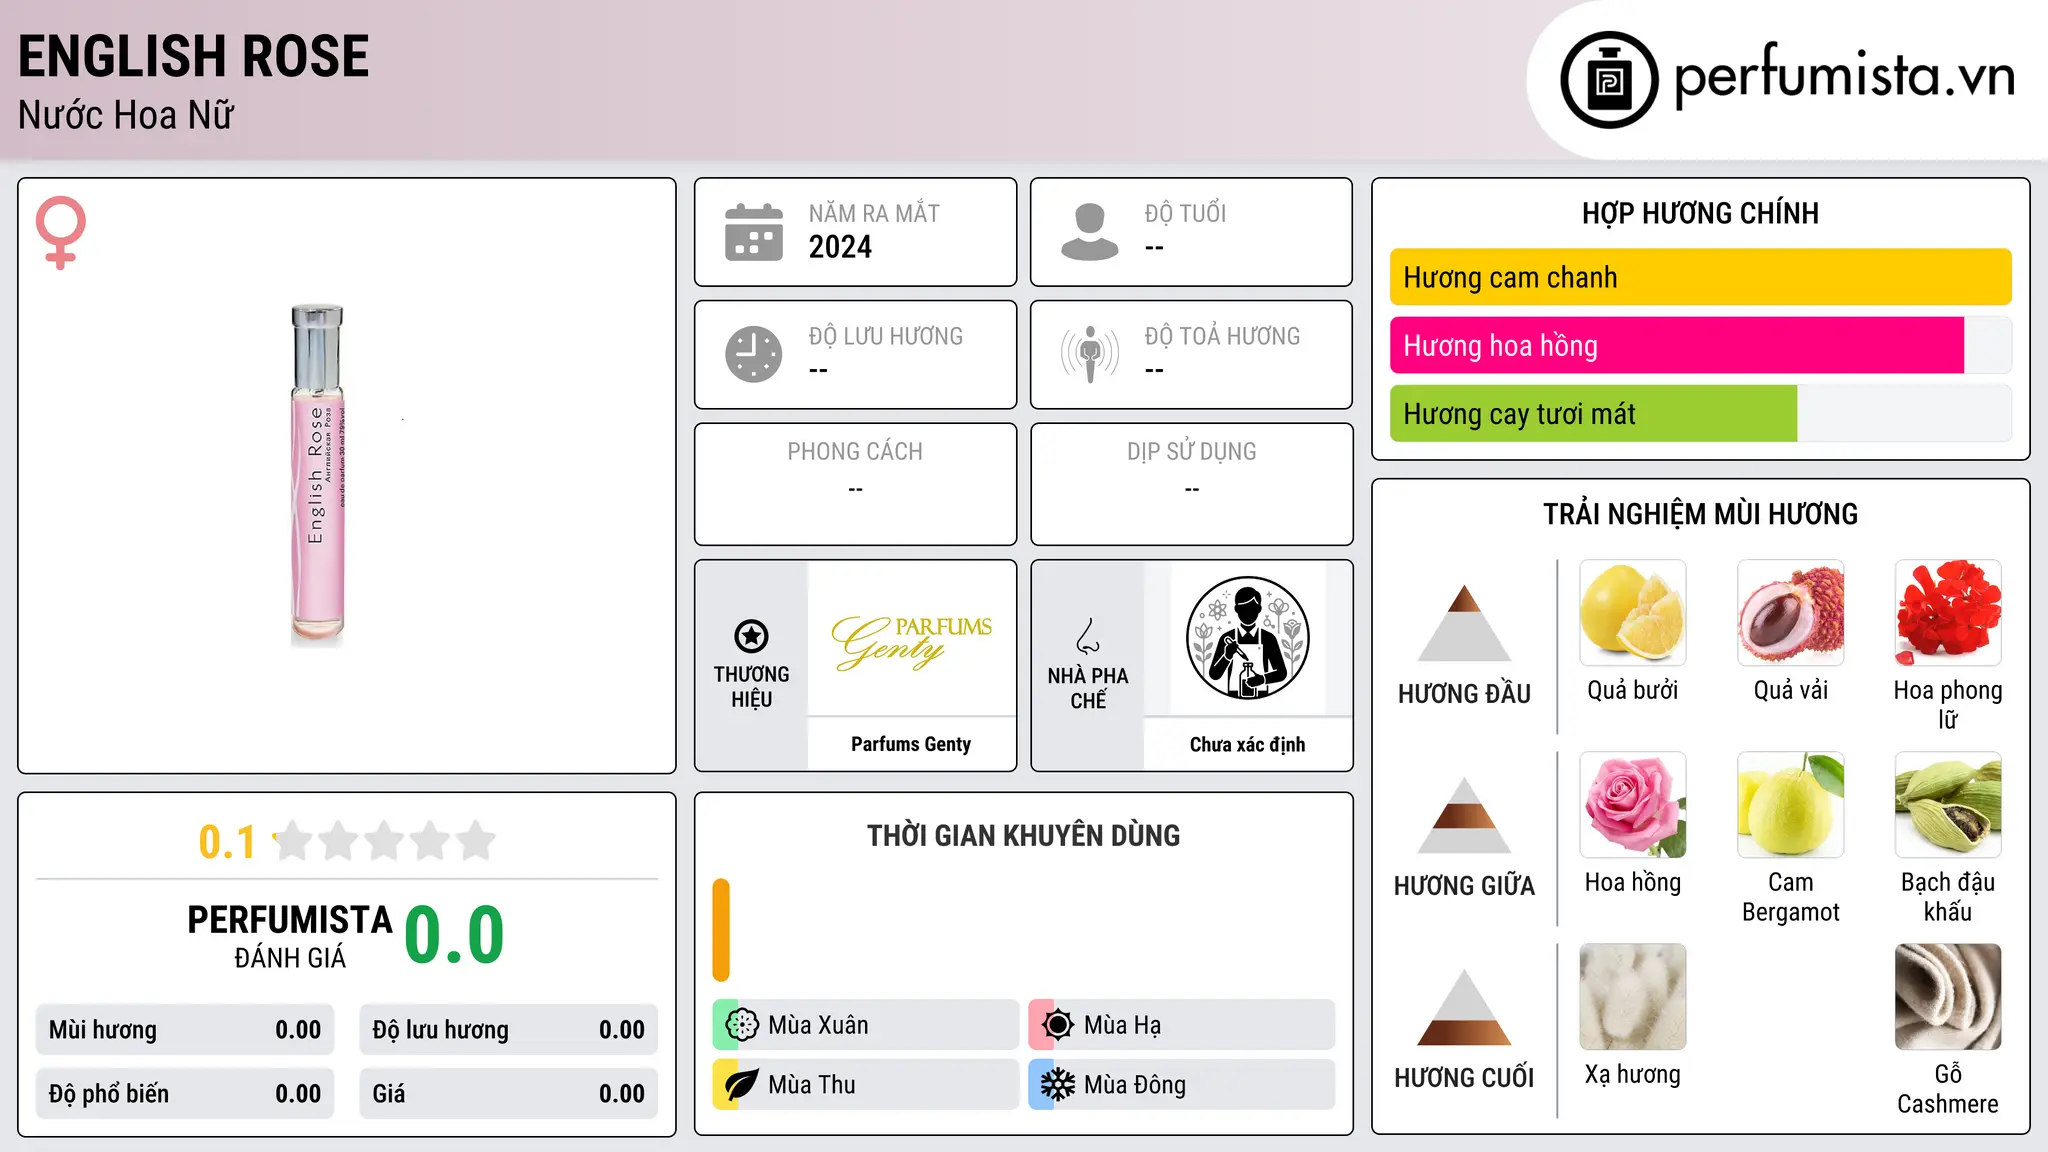Screen dimensions: 2048x1152
Task: Select the Mùa Đông season row
Action: point(1182,1085)
